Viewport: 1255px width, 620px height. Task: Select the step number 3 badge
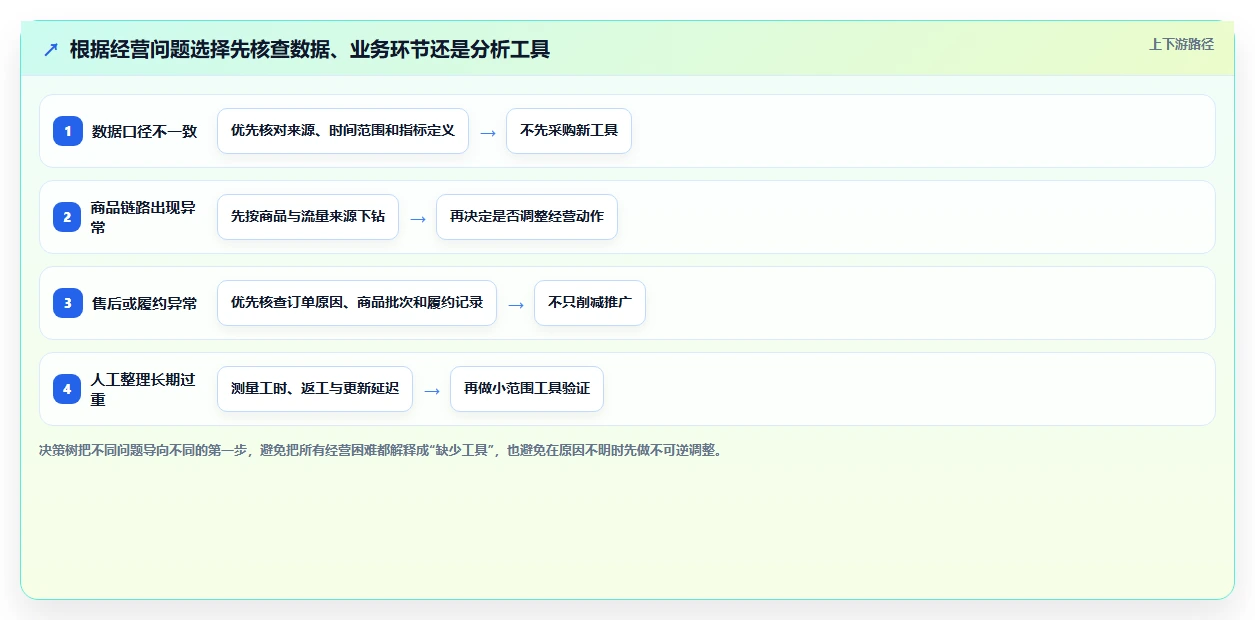(68, 303)
